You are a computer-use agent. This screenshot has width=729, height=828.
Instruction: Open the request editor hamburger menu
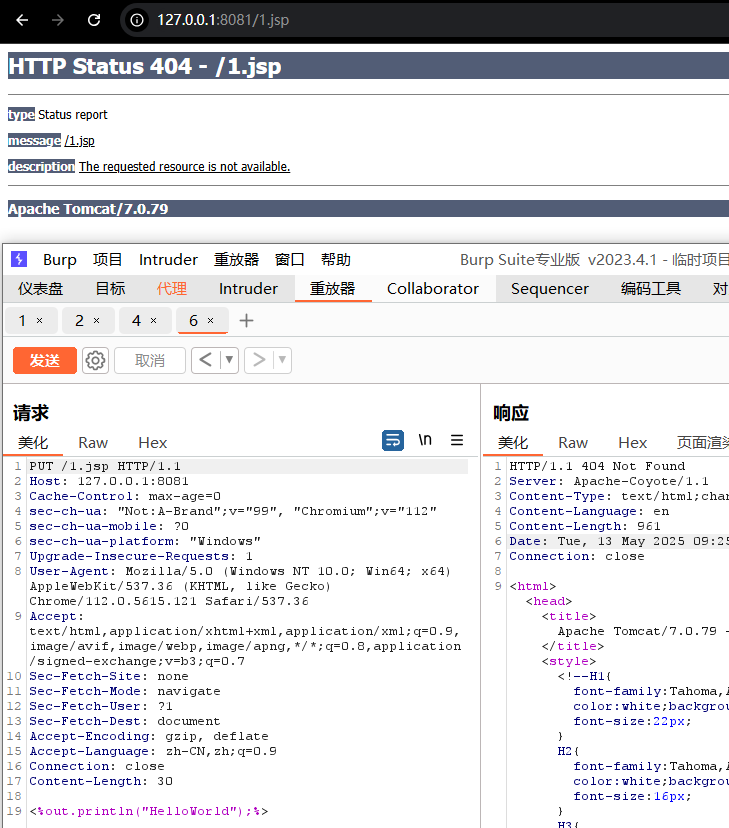[x=457, y=440]
